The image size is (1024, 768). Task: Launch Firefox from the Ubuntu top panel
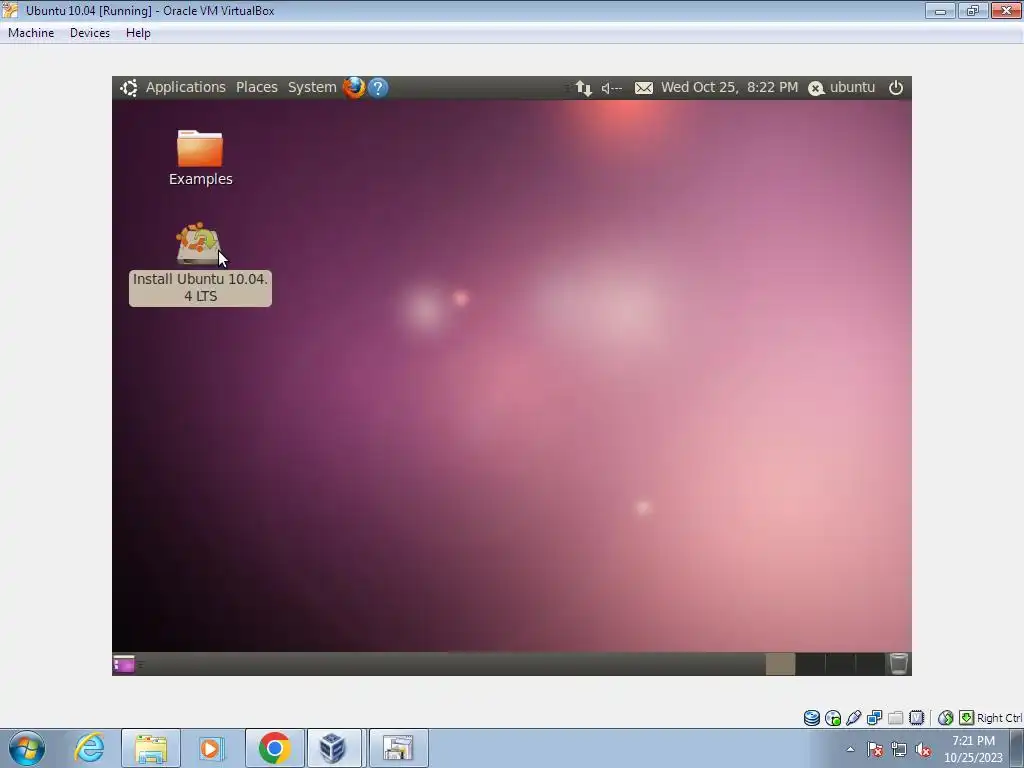coord(353,88)
